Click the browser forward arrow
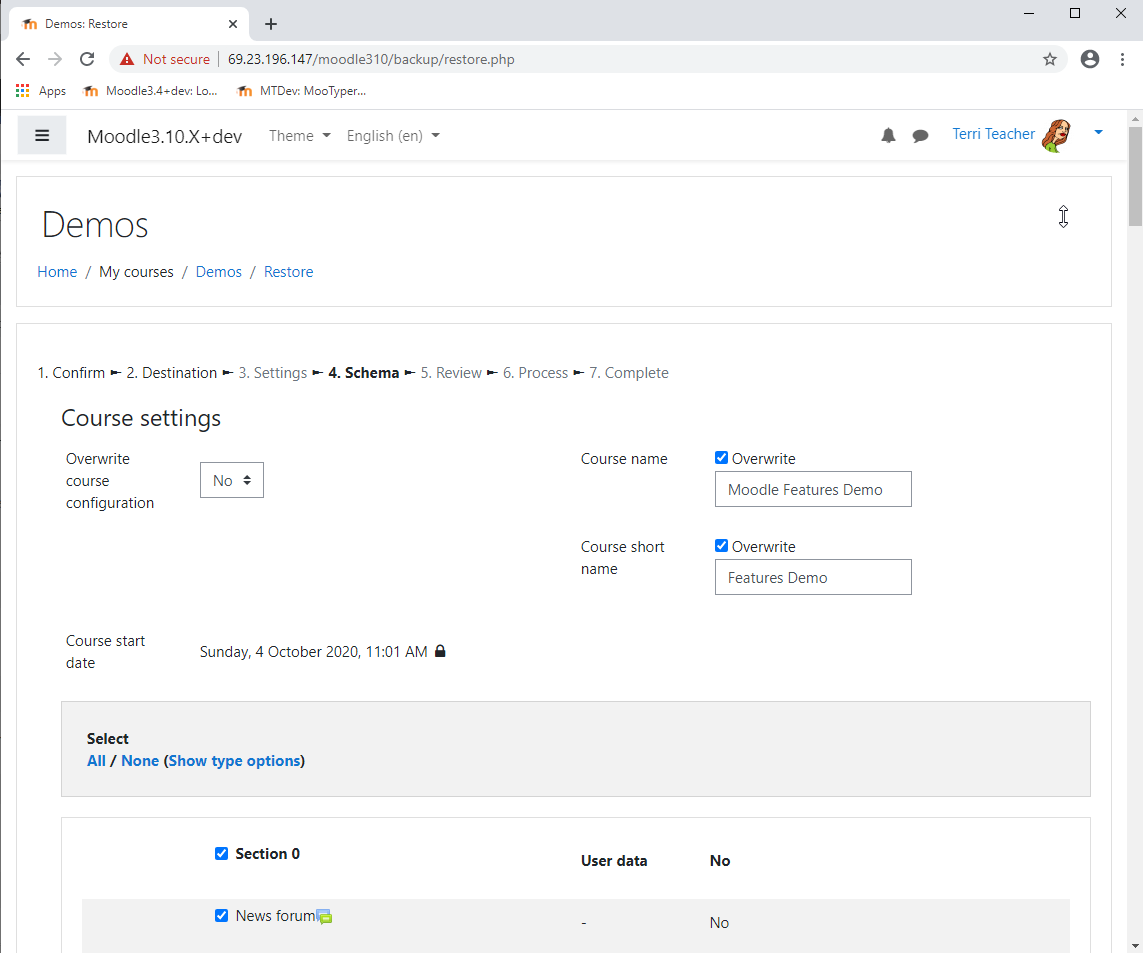1143x953 pixels. pos(55,59)
